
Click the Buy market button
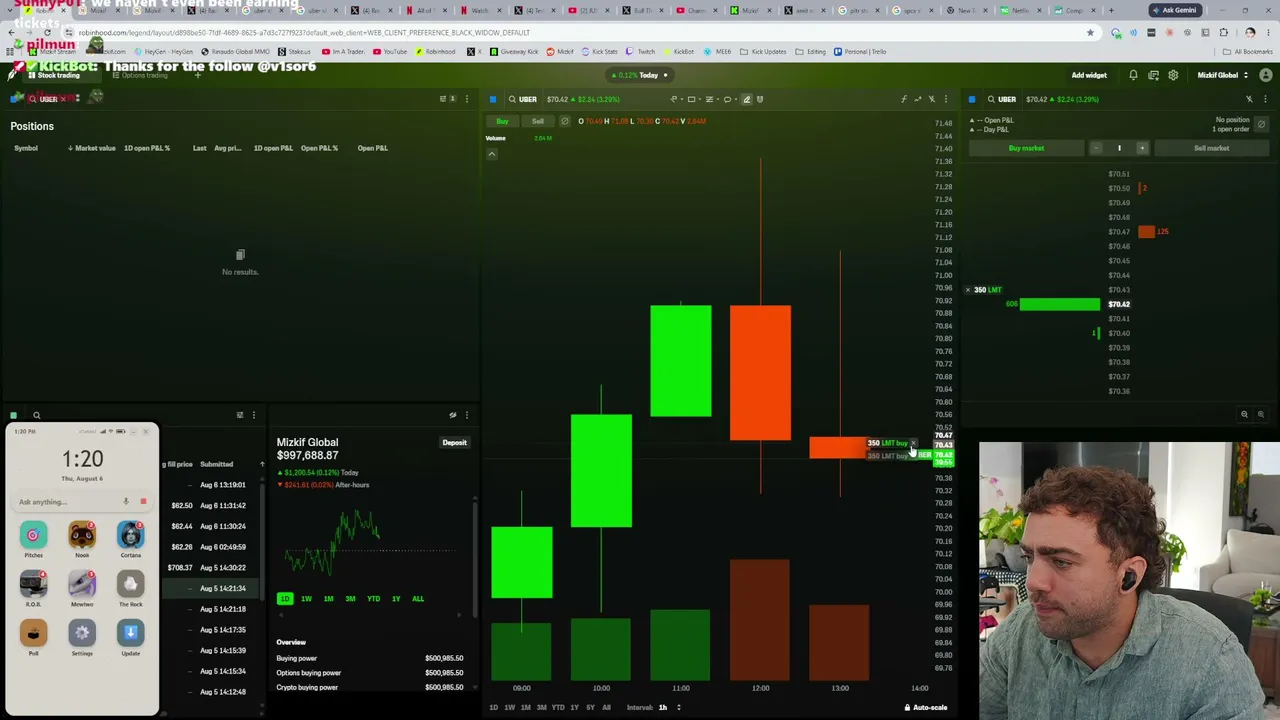[x=1026, y=148]
